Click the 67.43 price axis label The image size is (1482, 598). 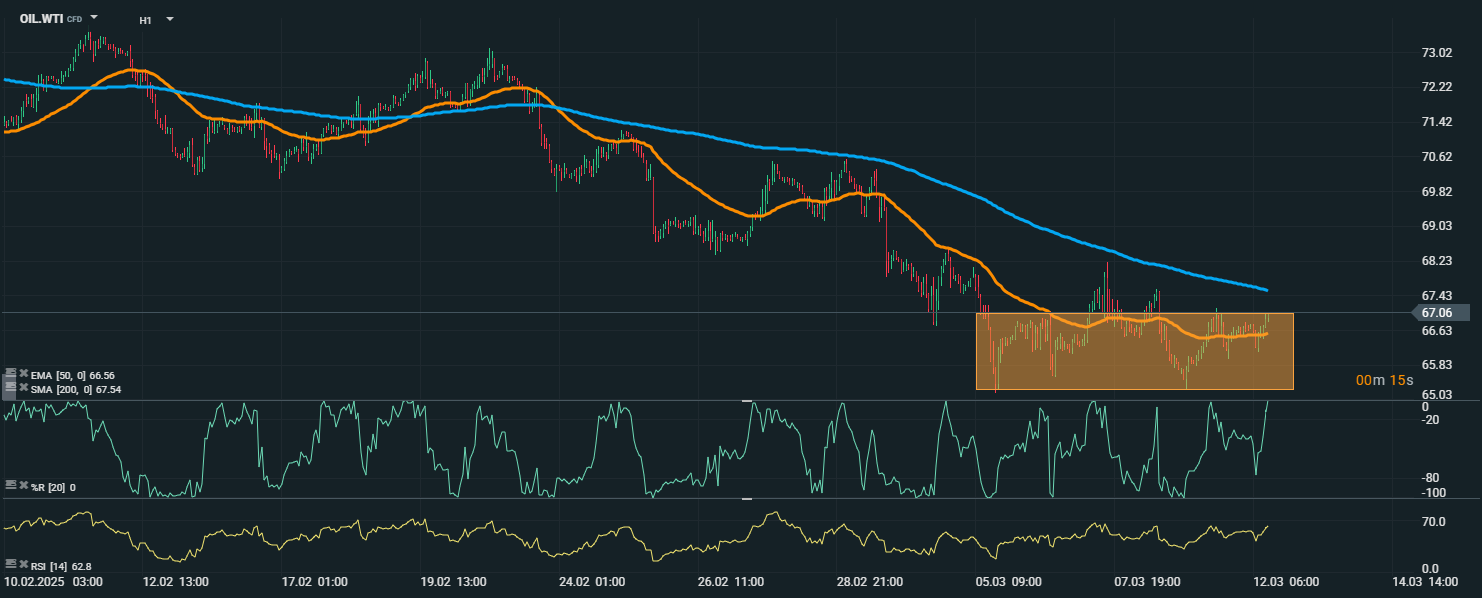[1436, 295]
